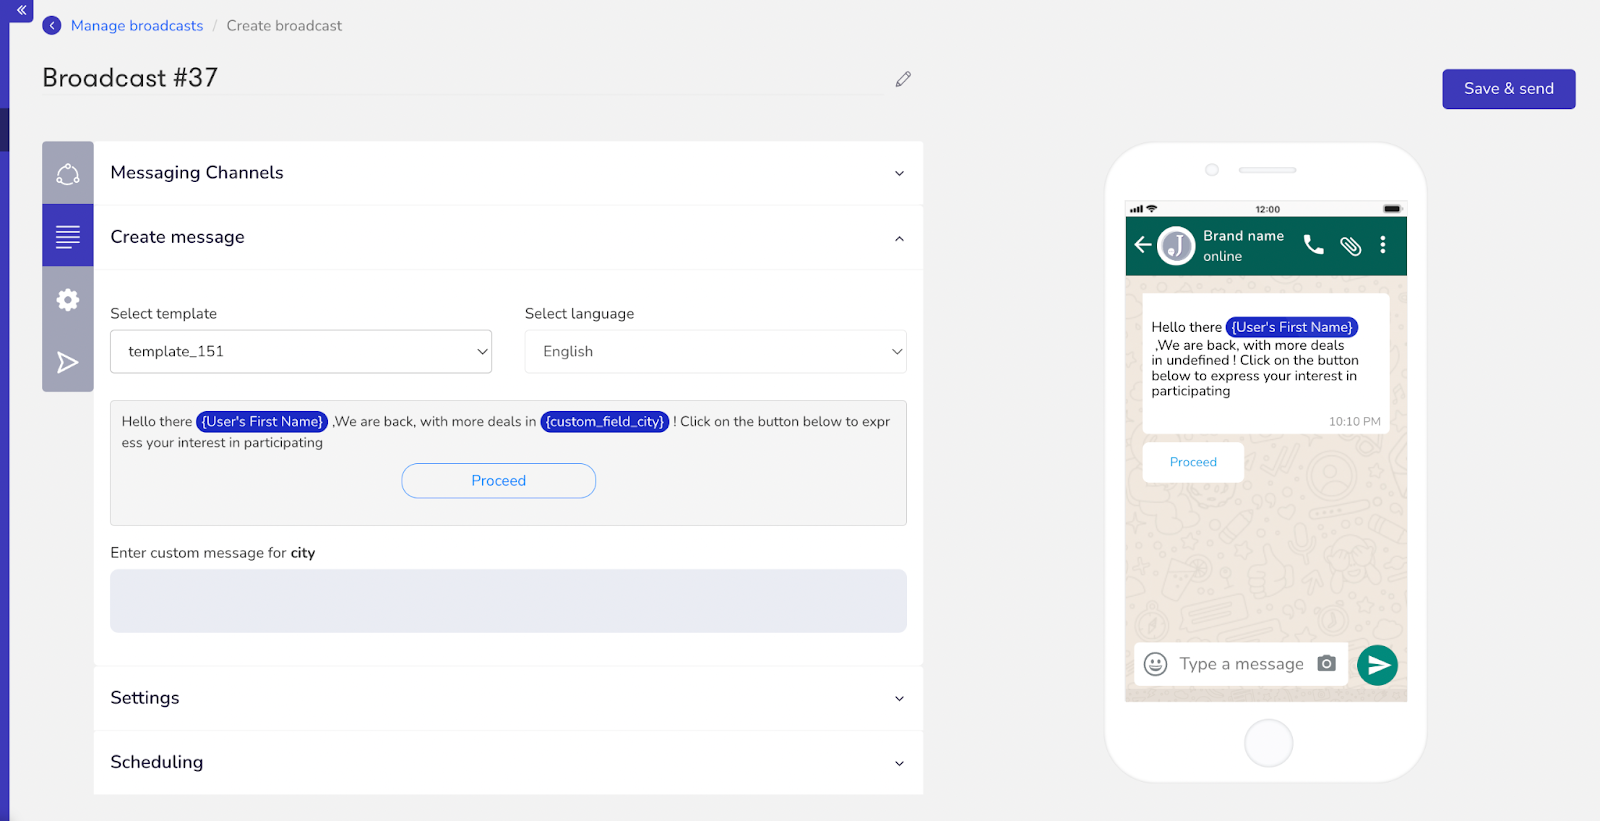Open Settings gear step icon
The image size is (1600, 821).
[x=68, y=299]
